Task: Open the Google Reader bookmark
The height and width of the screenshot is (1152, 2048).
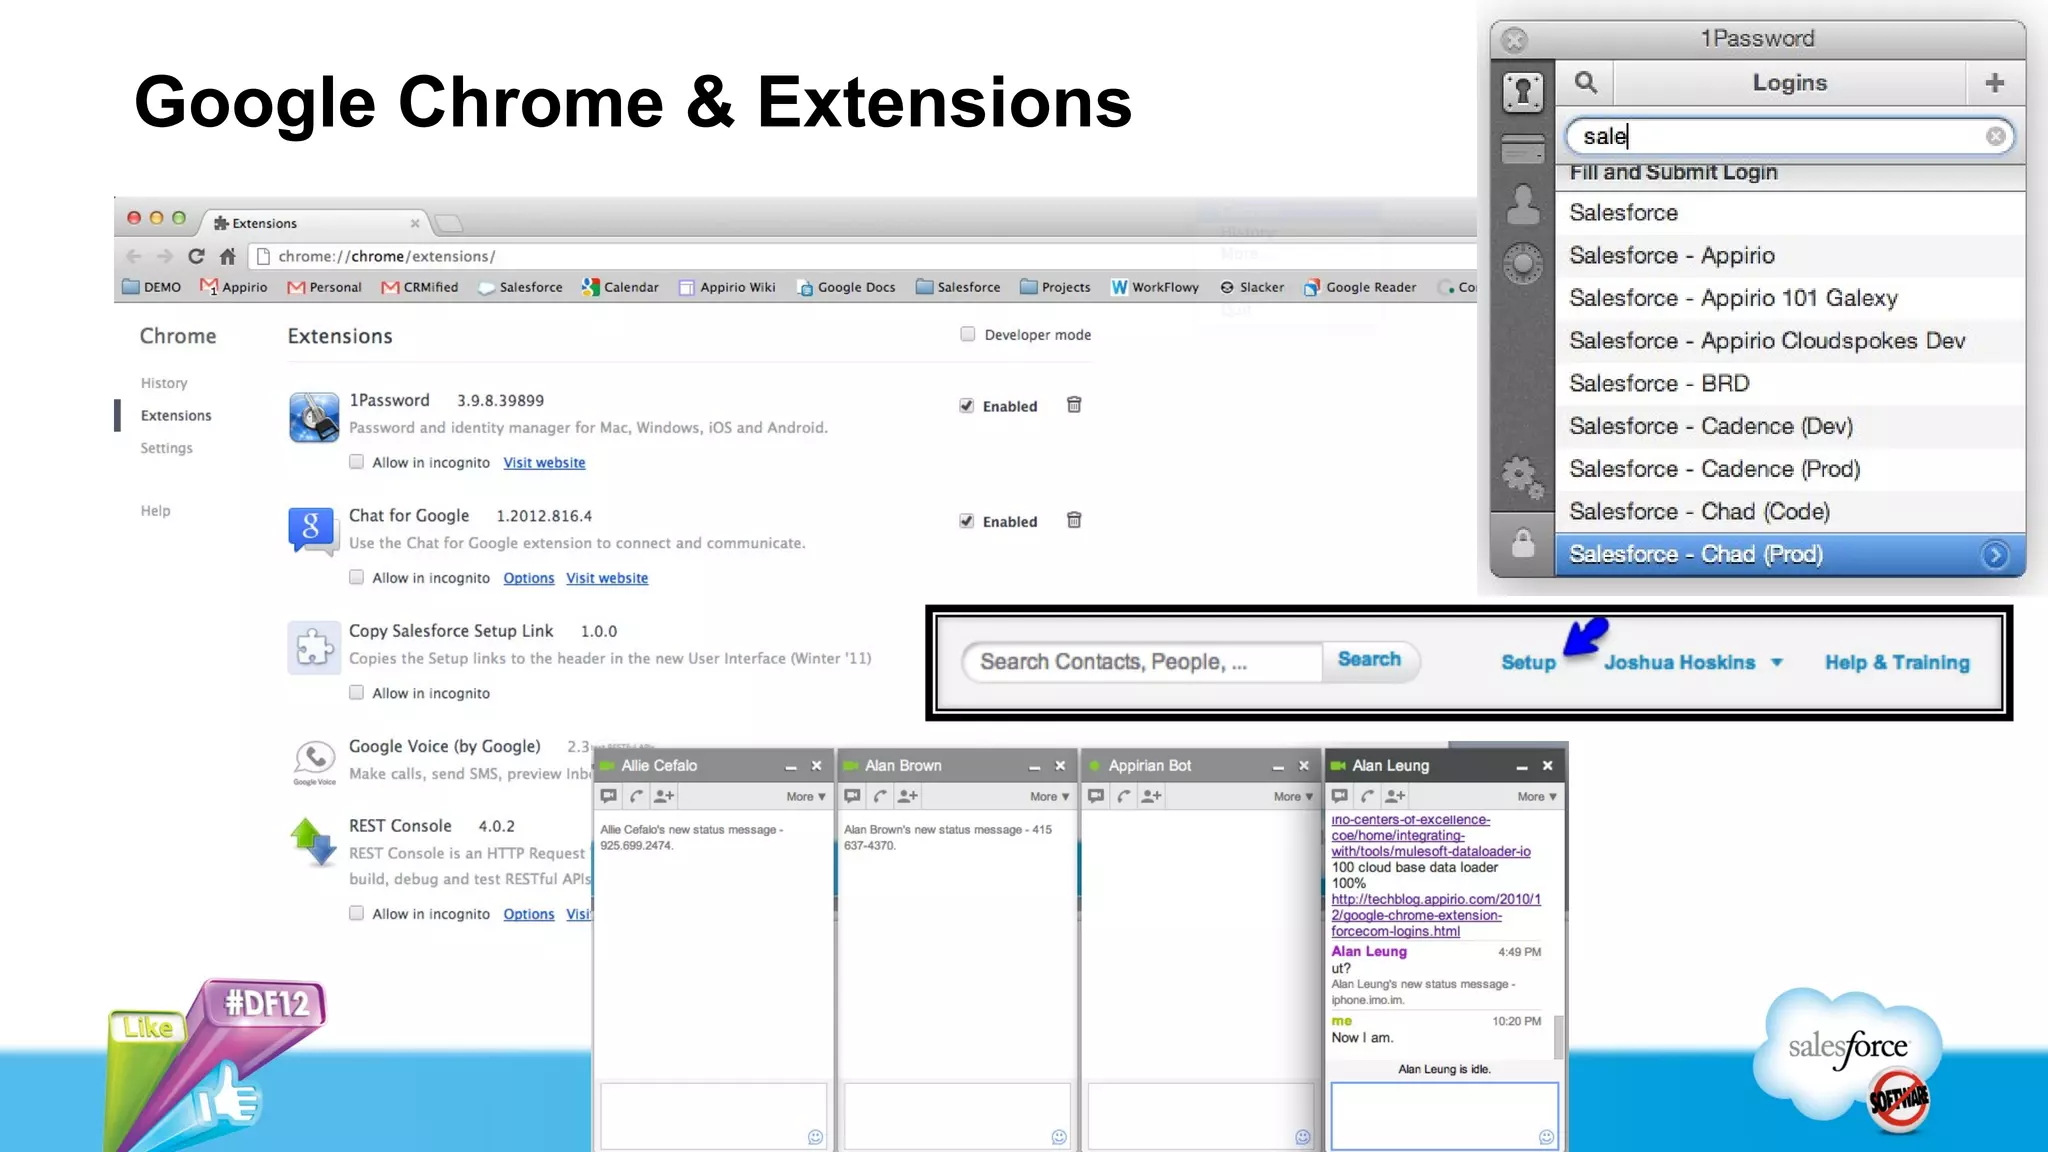Action: click(x=1360, y=287)
